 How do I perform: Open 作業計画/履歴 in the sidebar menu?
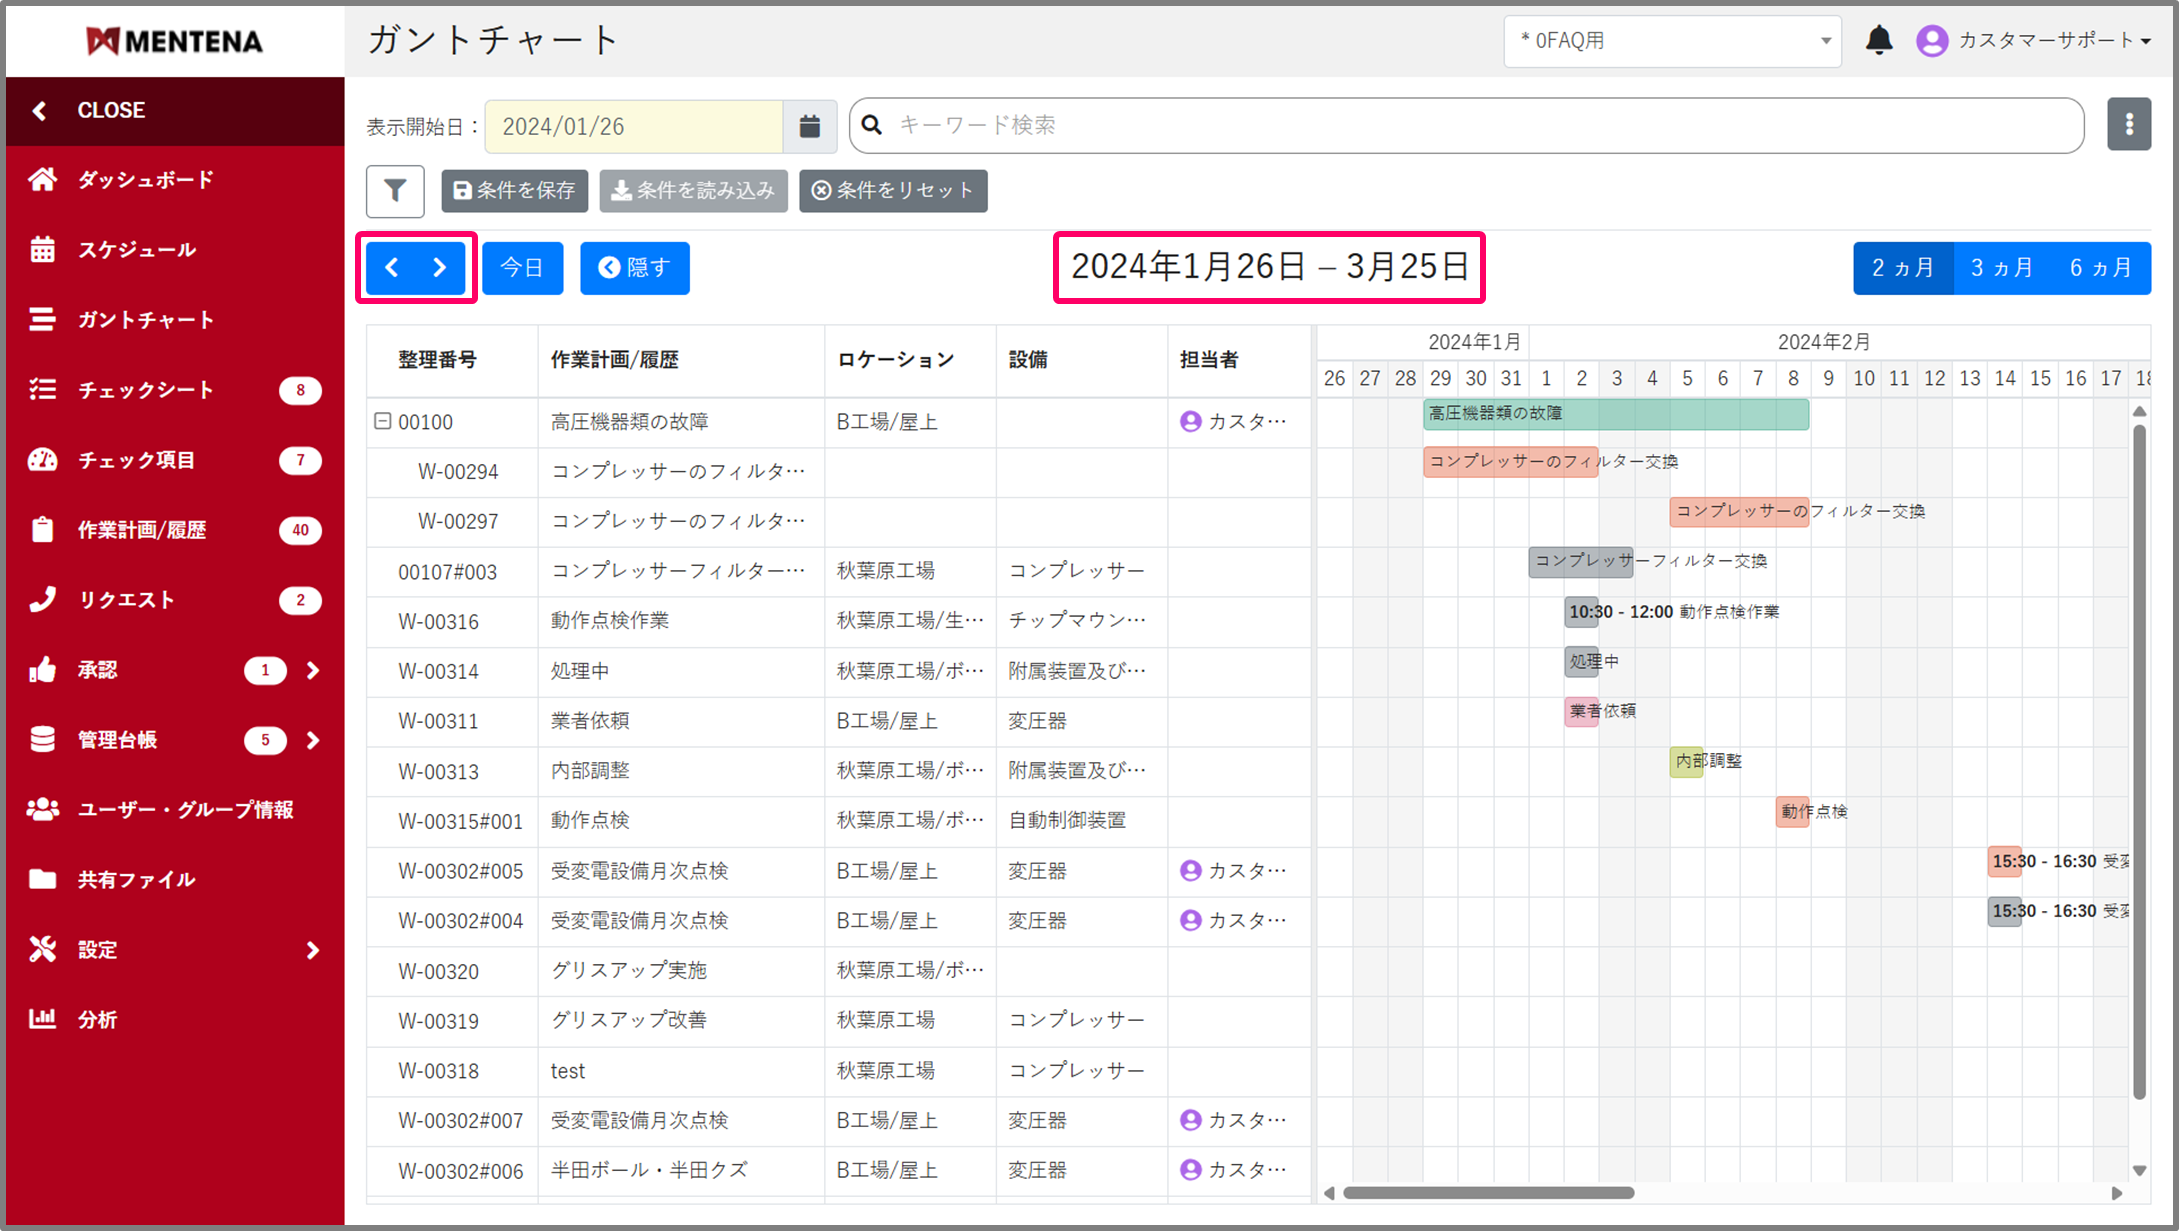tap(142, 530)
